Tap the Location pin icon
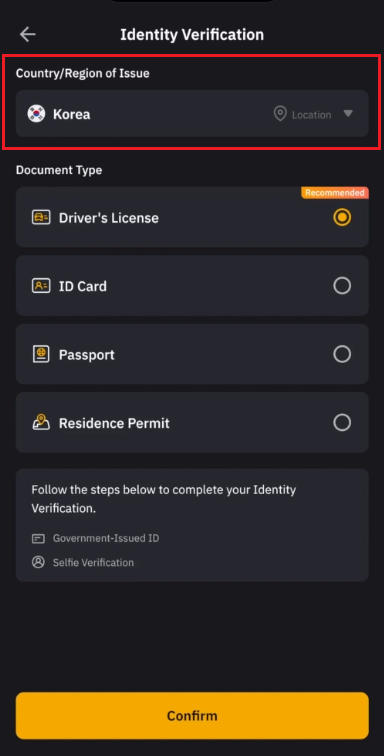 (280, 114)
